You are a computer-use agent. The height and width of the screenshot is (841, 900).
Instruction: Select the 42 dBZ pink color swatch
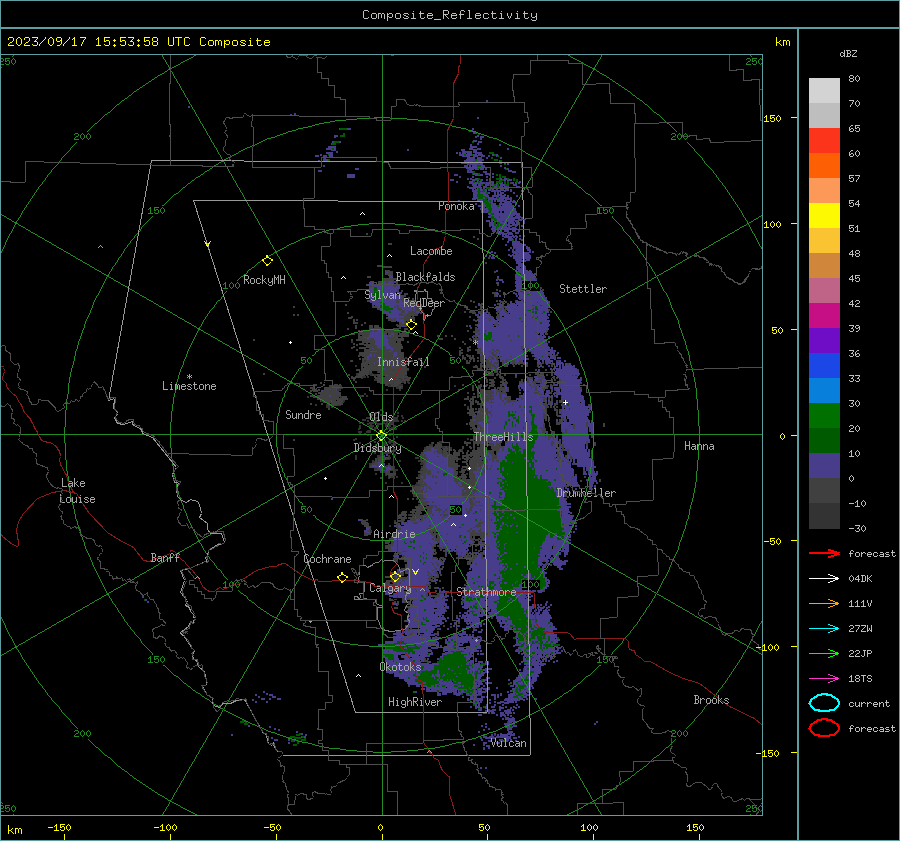824,290
